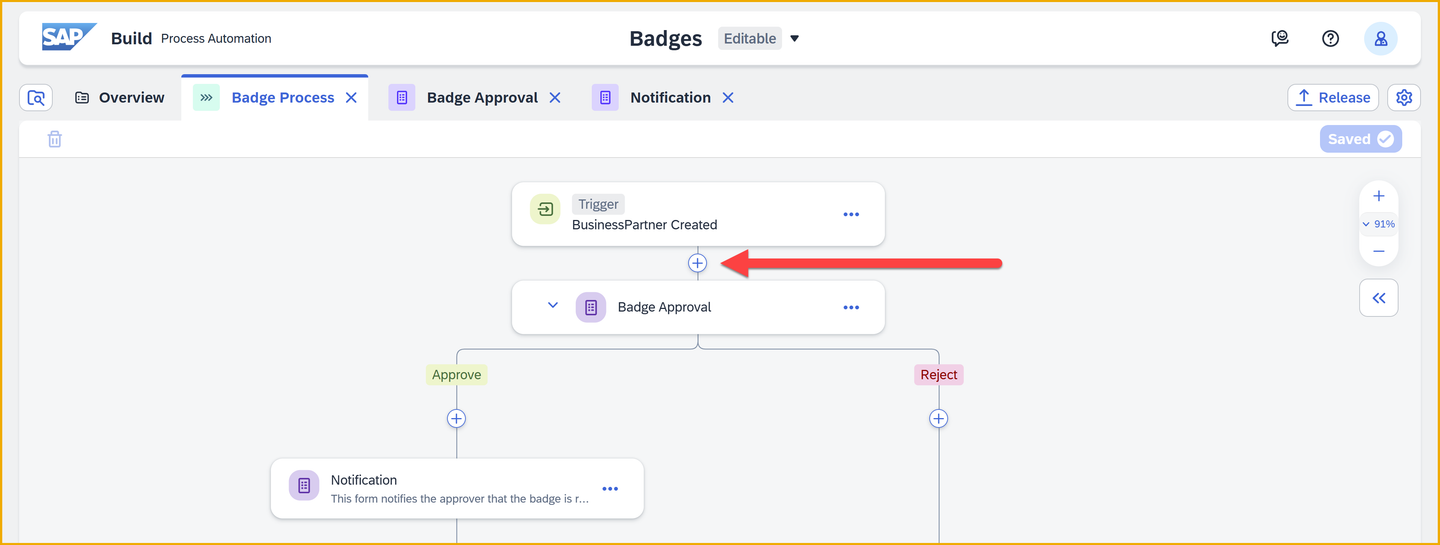Add step under the Reject branch

pos(939,418)
